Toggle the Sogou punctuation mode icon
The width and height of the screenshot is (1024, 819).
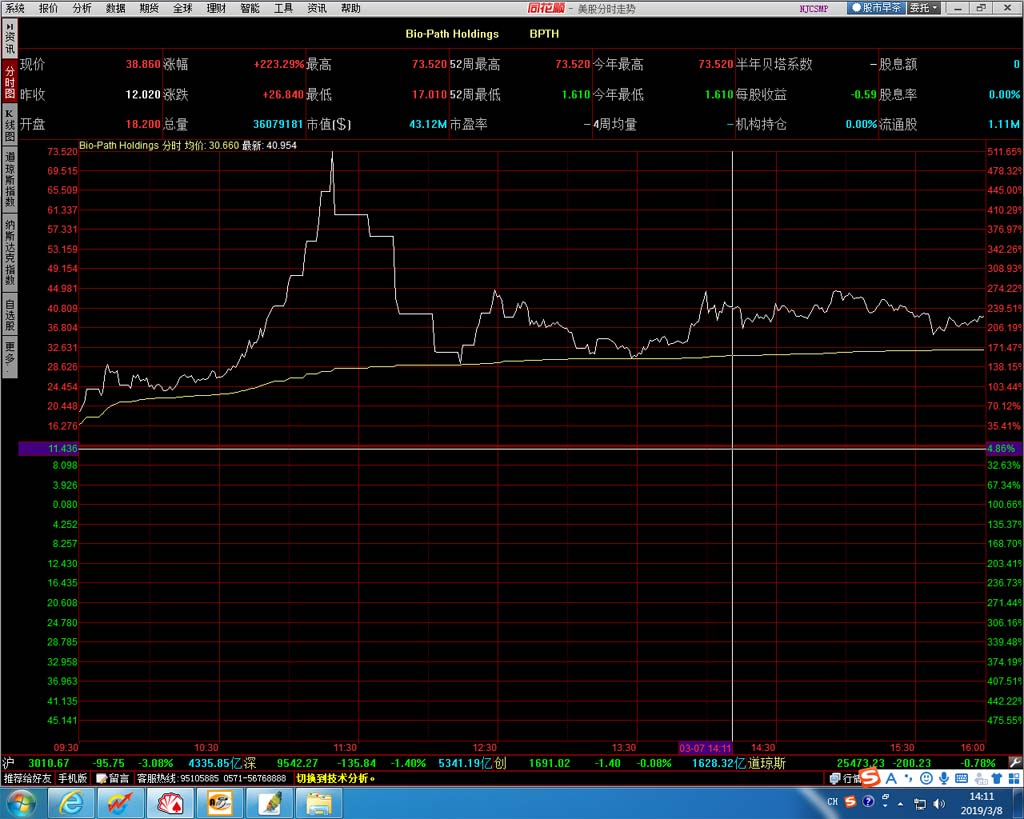(x=908, y=778)
